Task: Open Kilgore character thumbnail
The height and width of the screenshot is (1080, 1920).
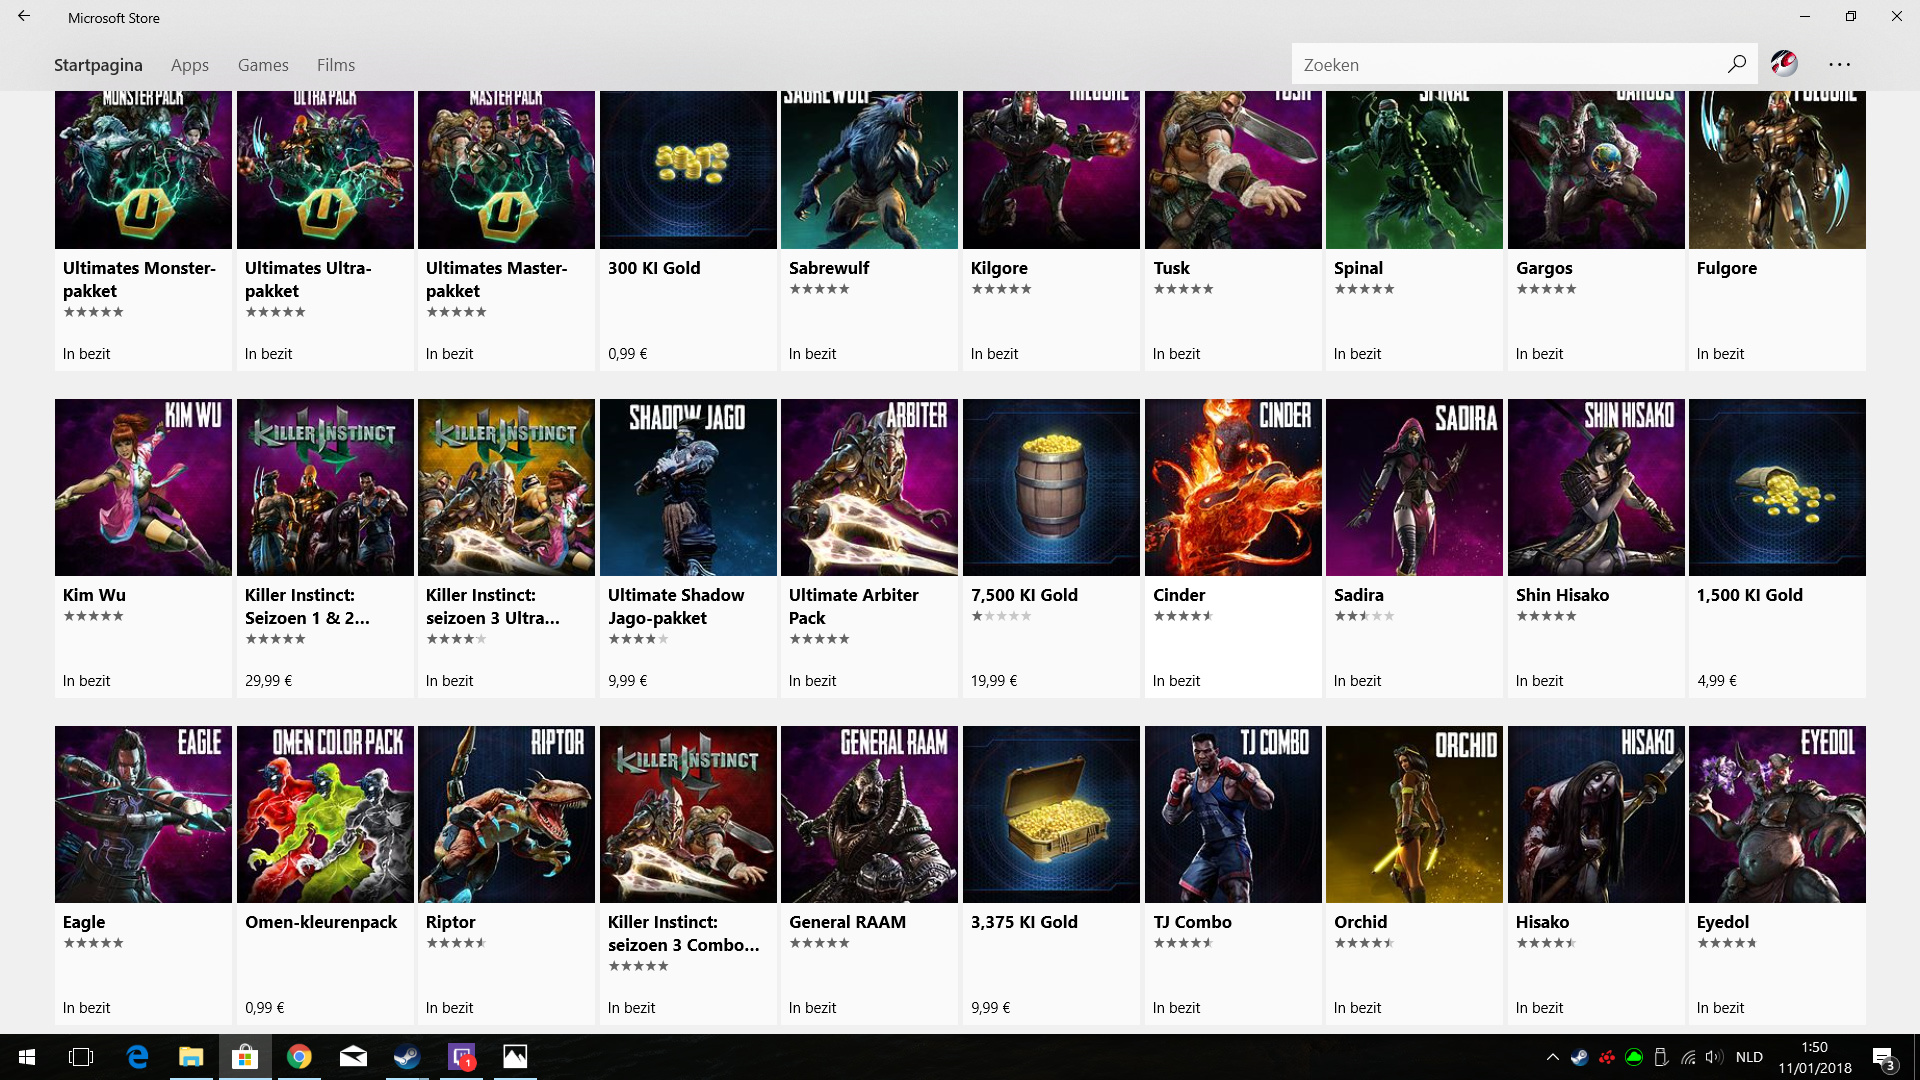Action: [x=1051, y=169]
